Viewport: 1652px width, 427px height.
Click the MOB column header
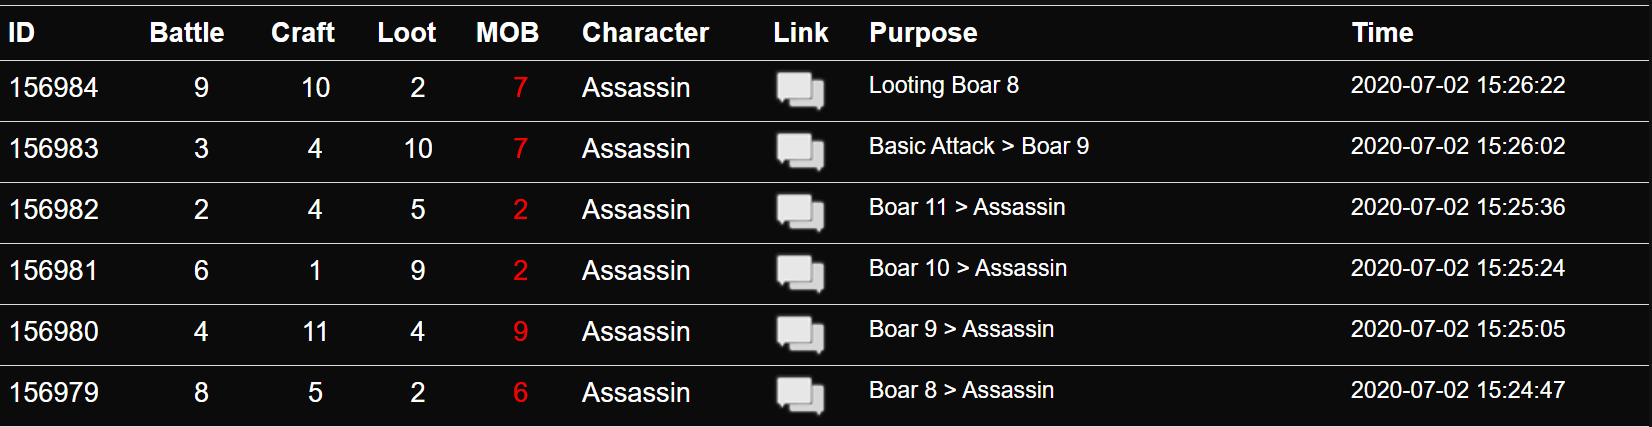point(508,33)
